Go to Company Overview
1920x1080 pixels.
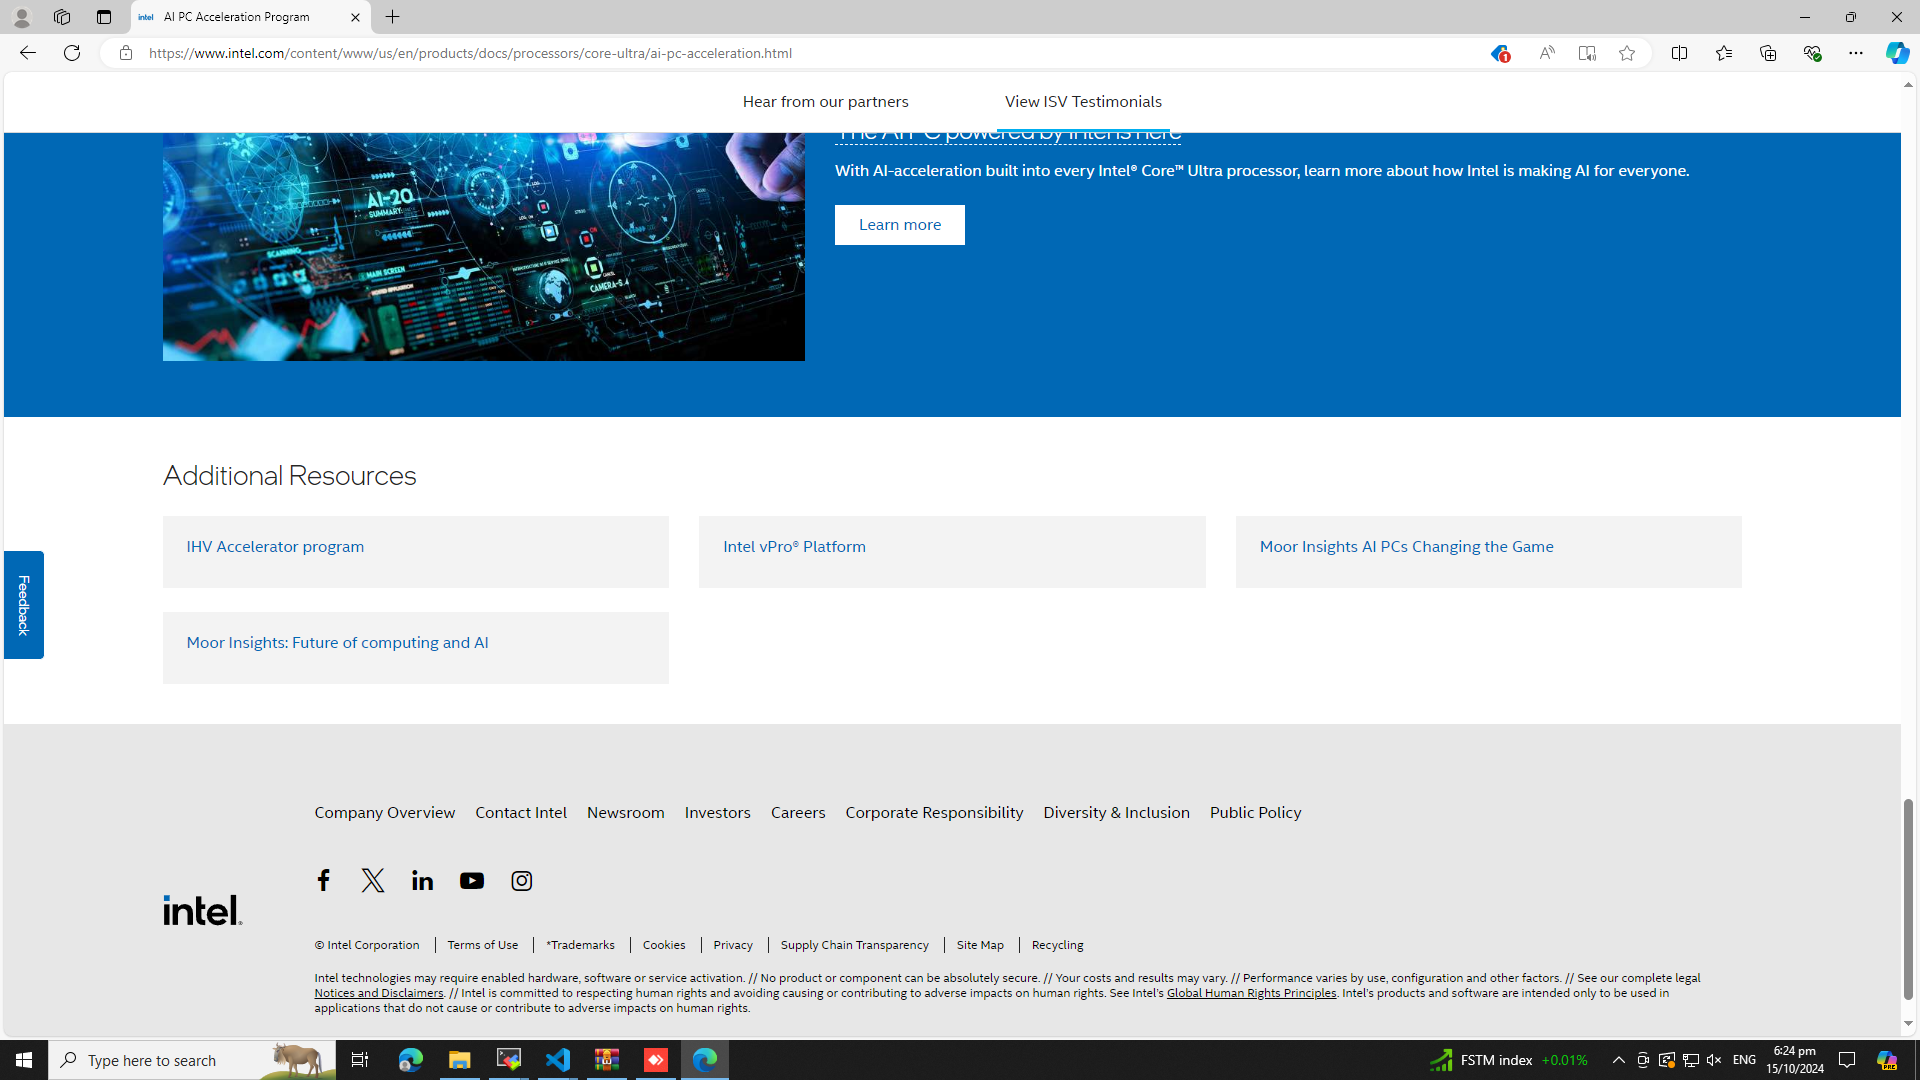385,813
